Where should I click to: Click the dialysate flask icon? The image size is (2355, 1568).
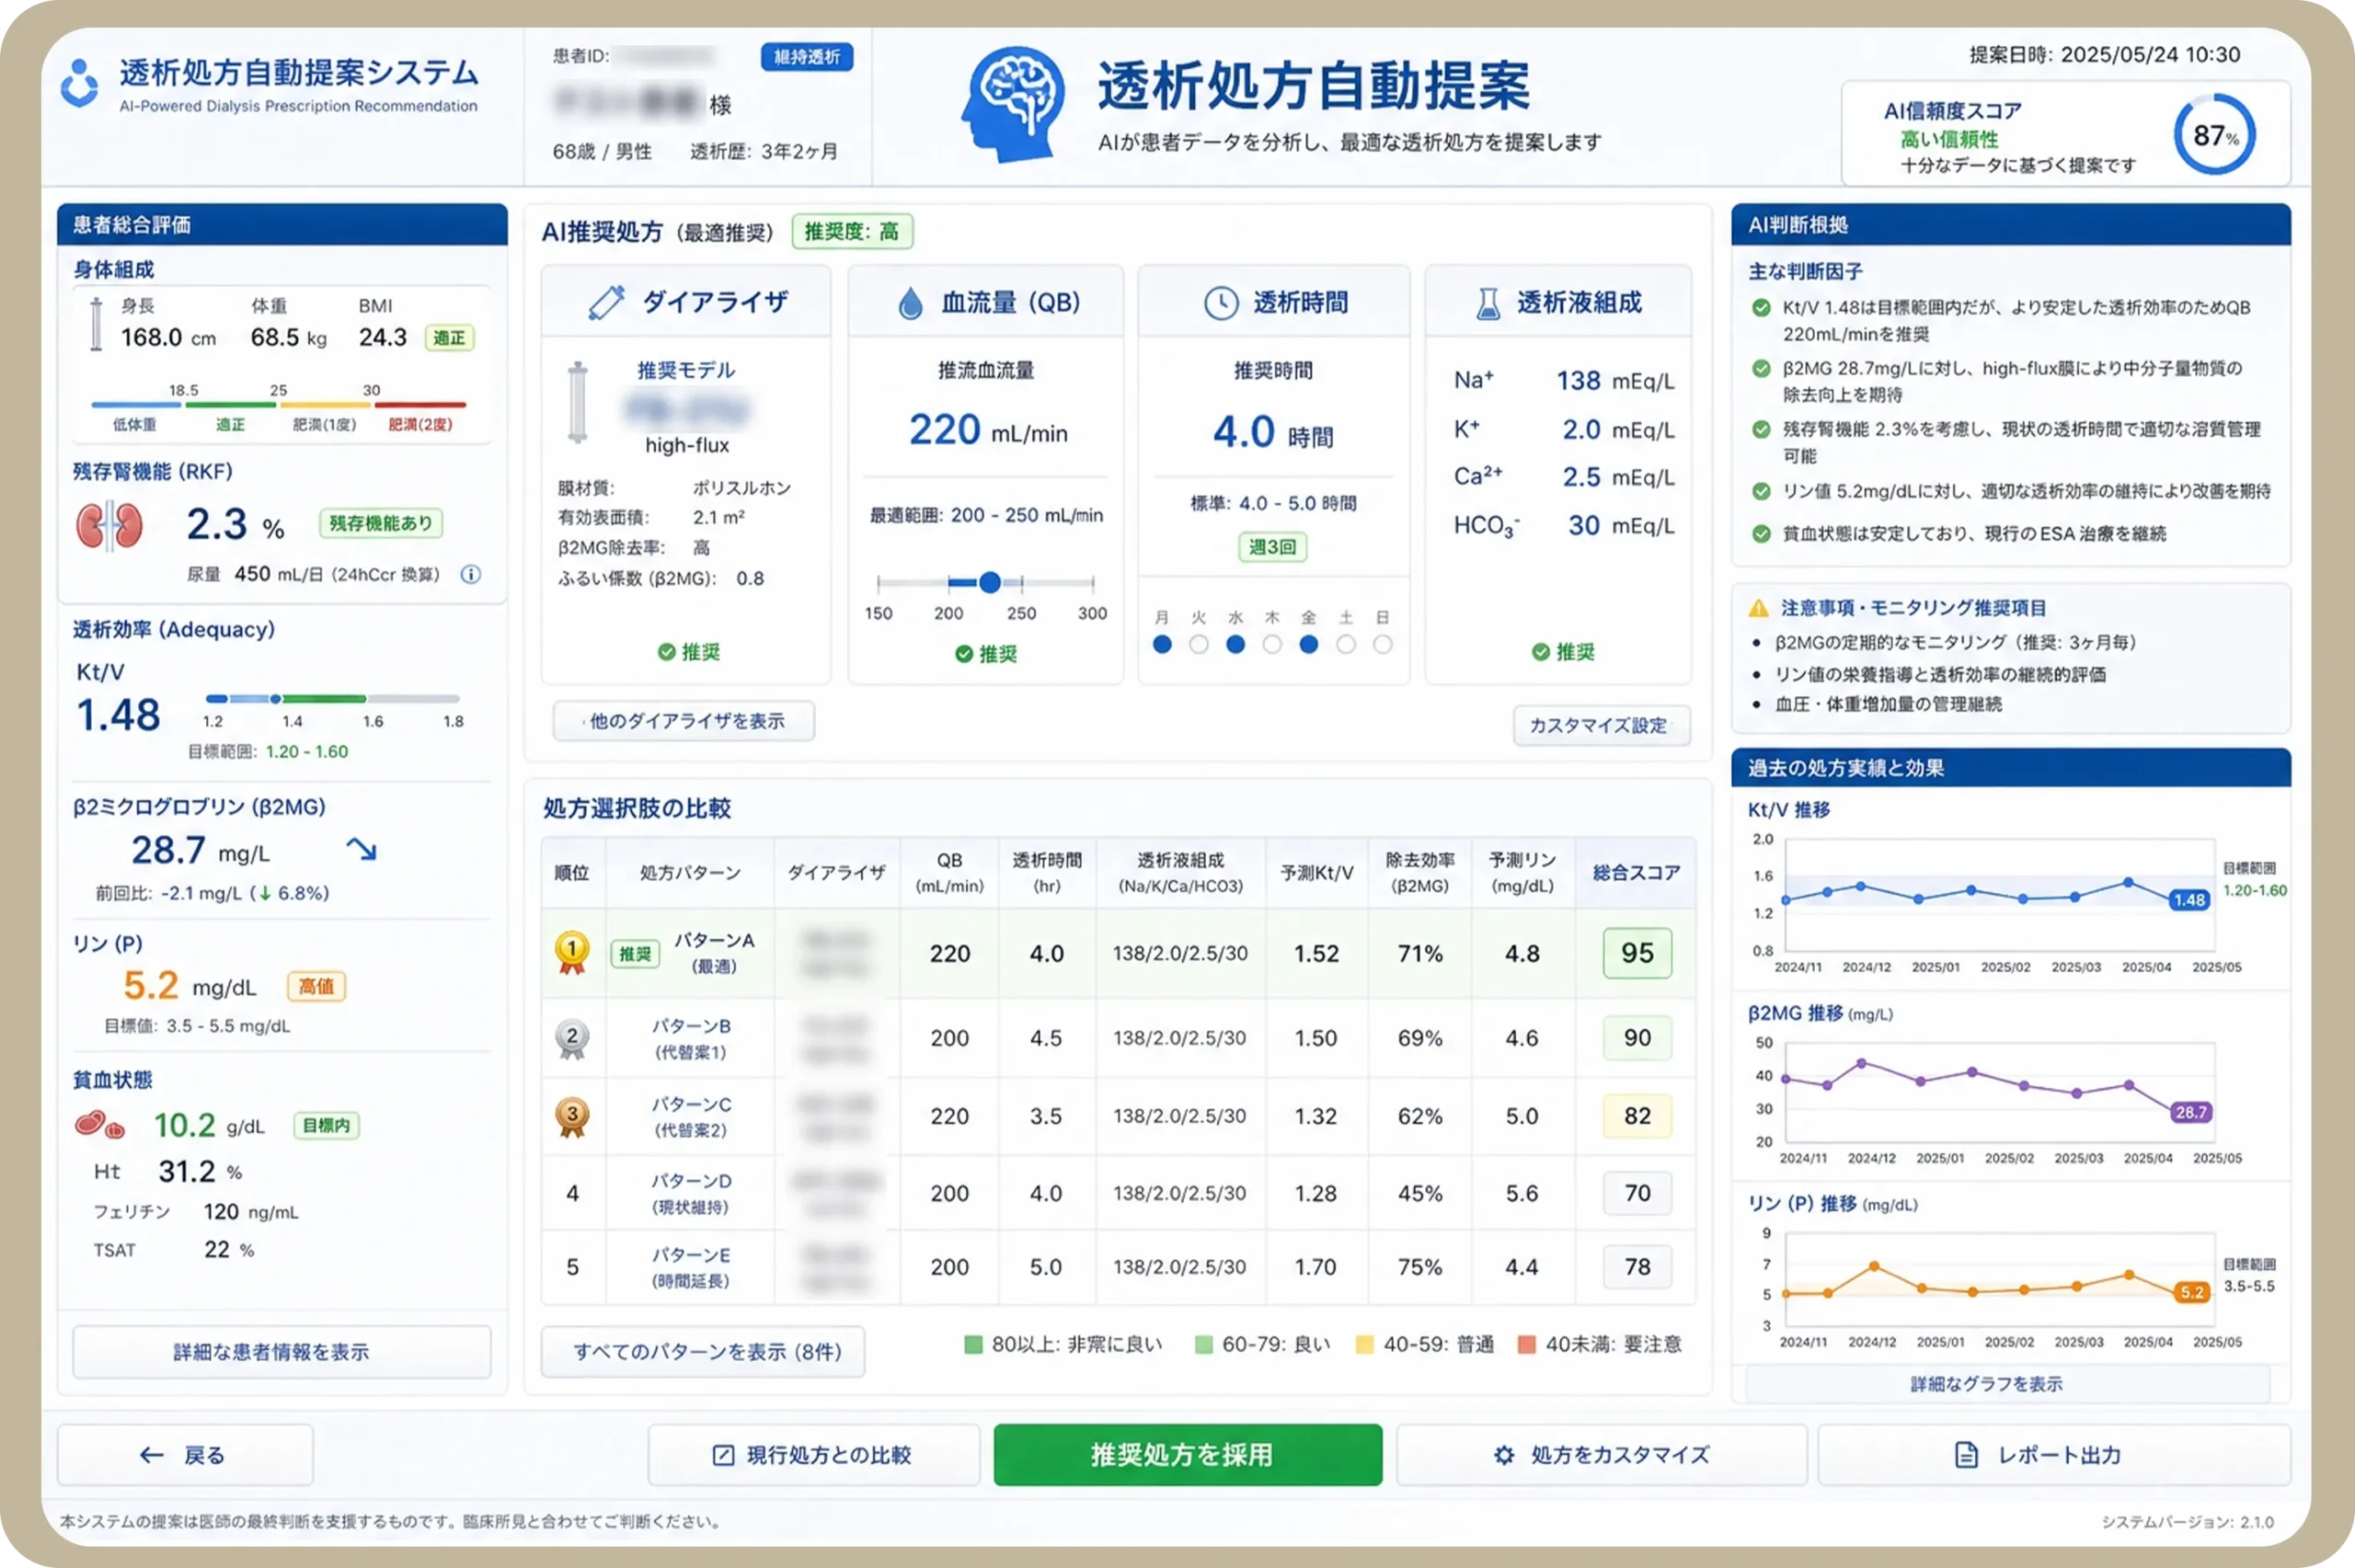1488,303
